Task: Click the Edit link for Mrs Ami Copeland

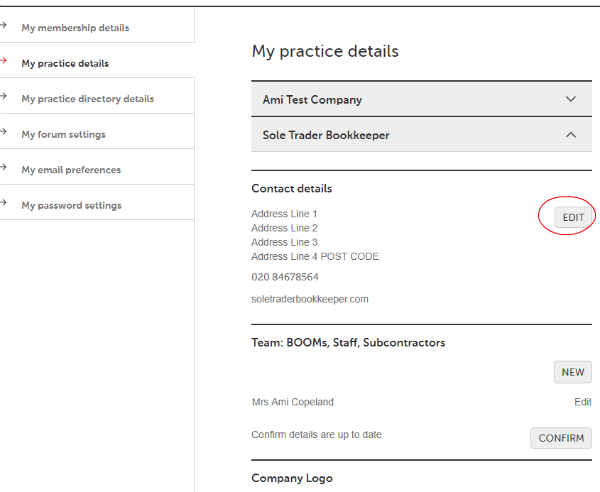Action: [582, 402]
